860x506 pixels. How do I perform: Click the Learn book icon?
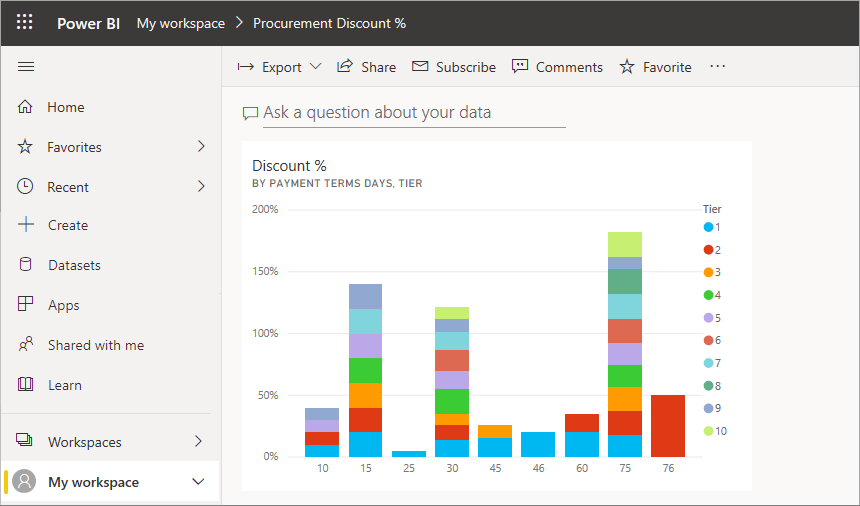click(x=26, y=385)
